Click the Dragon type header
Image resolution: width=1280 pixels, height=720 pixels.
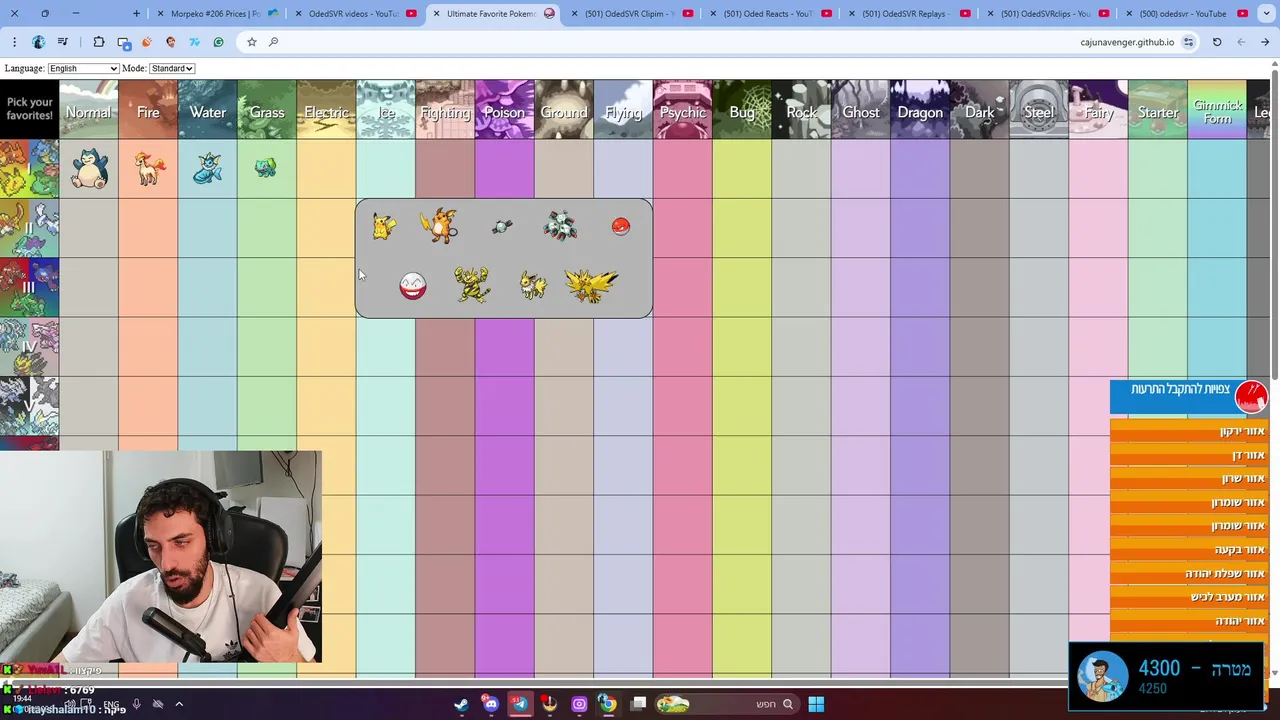920,110
